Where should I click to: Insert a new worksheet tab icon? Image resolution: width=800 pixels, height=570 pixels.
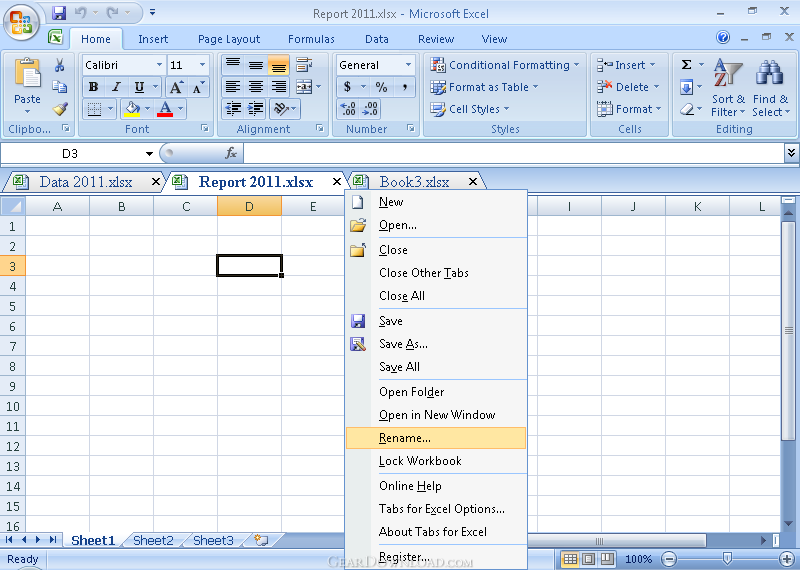coord(261,540)
